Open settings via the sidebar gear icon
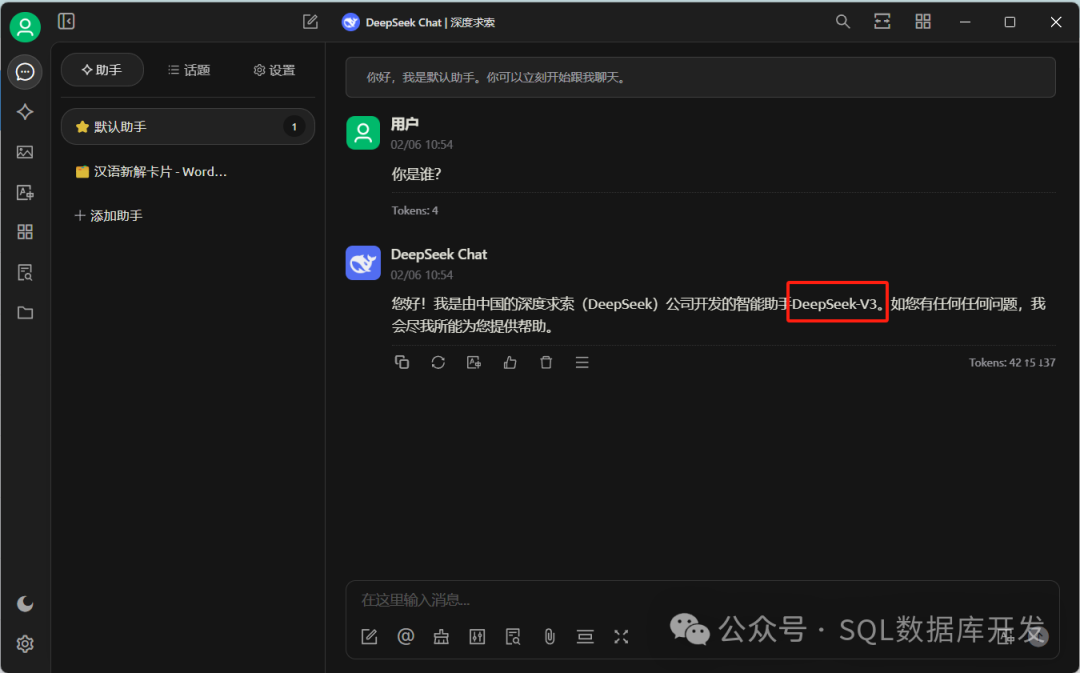 click(x=25, y=644)
